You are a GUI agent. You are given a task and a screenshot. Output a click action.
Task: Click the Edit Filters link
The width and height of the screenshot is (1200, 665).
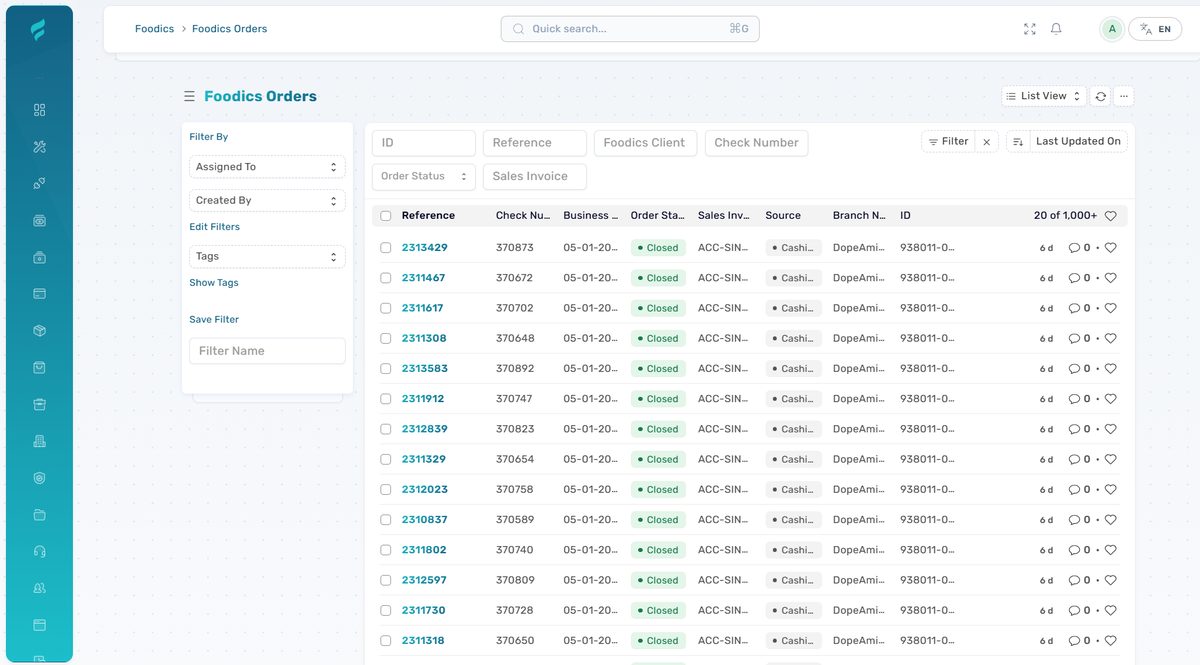pyautogui.click(x=214, y=227)
